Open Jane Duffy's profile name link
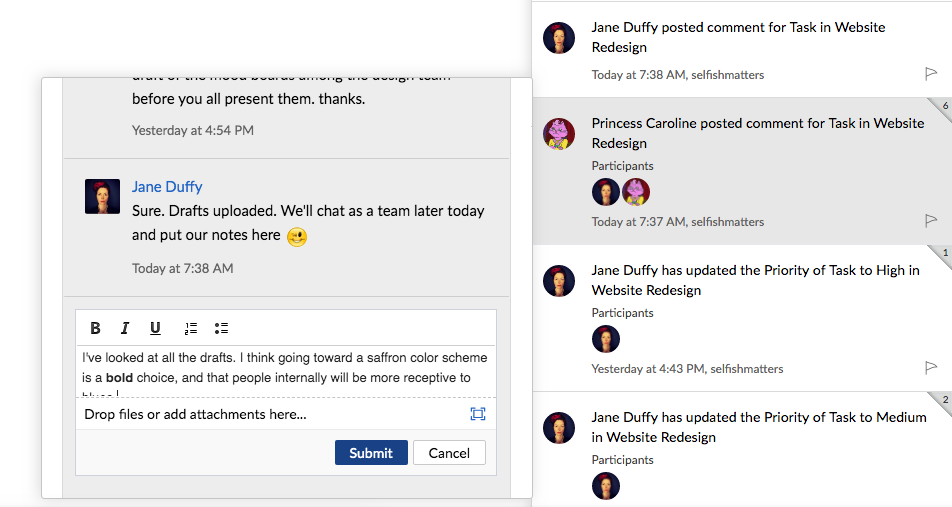 coord(167,187)
